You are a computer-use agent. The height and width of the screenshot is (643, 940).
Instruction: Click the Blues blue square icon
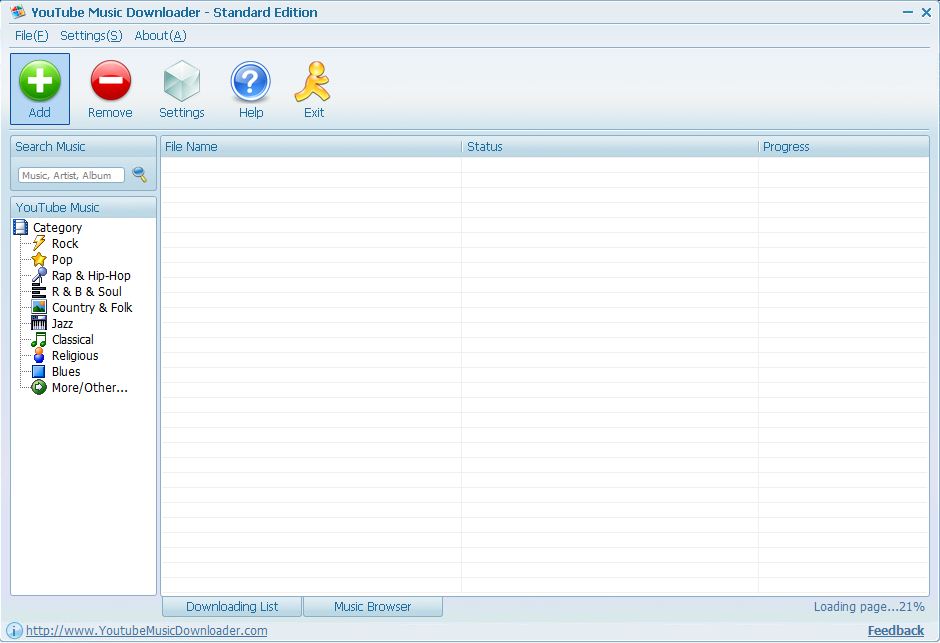coord(39,372)
